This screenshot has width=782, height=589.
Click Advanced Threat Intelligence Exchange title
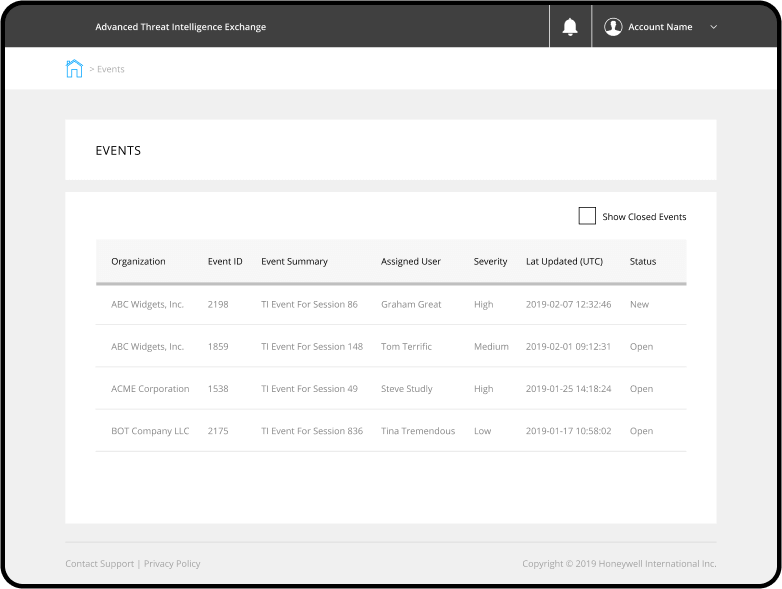[x=181, y=27]
